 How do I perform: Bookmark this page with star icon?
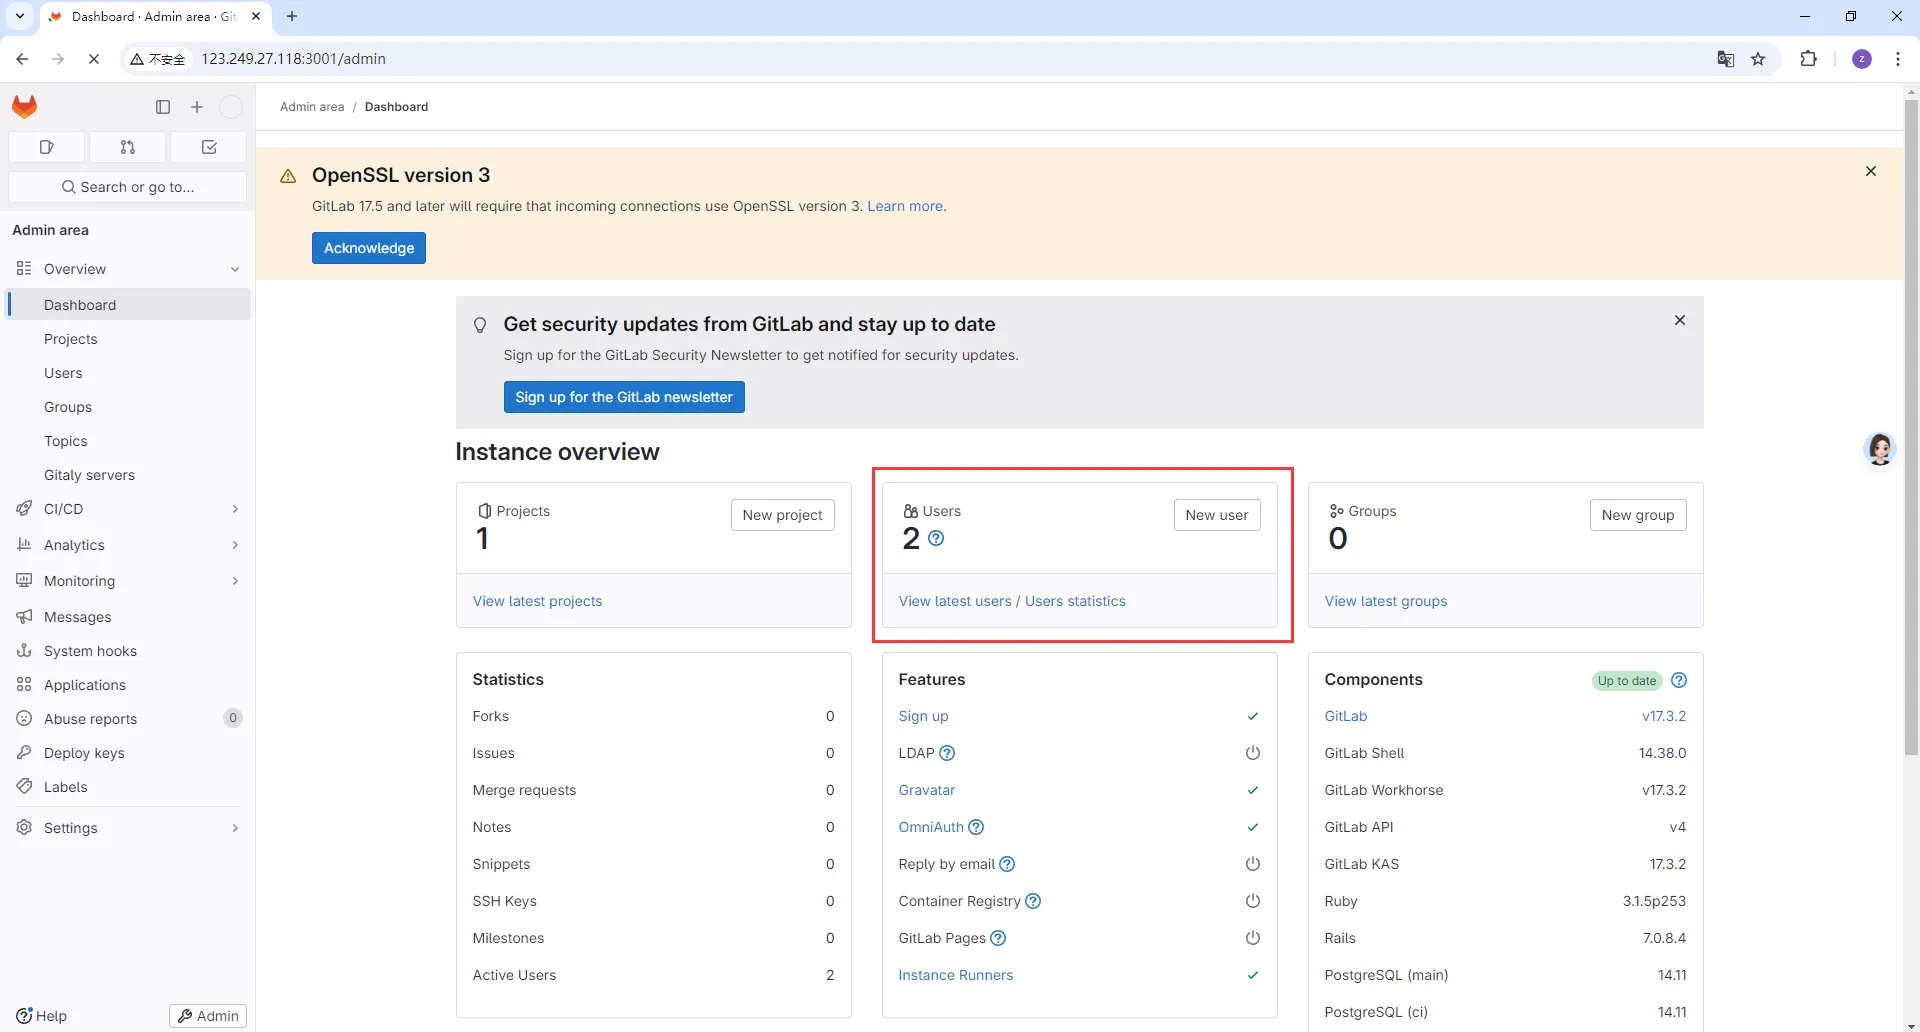(x=1758, y=59)
